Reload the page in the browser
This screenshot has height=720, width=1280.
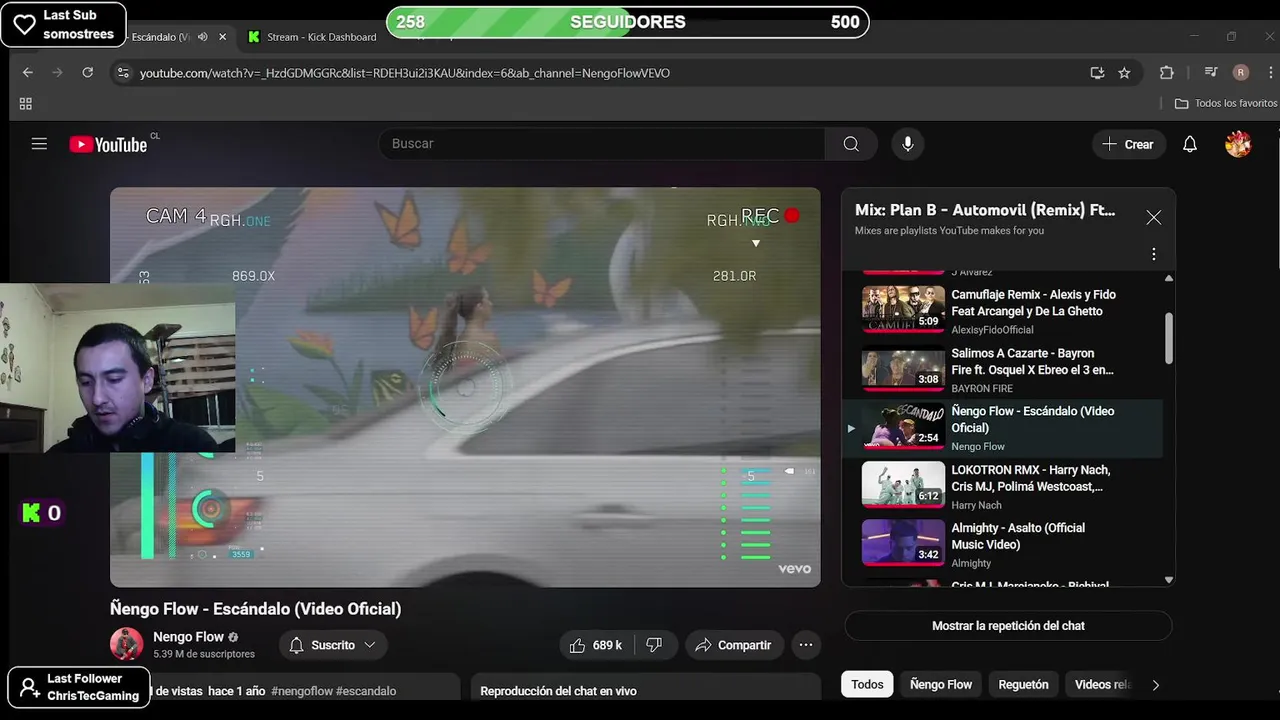pos(88,73)
